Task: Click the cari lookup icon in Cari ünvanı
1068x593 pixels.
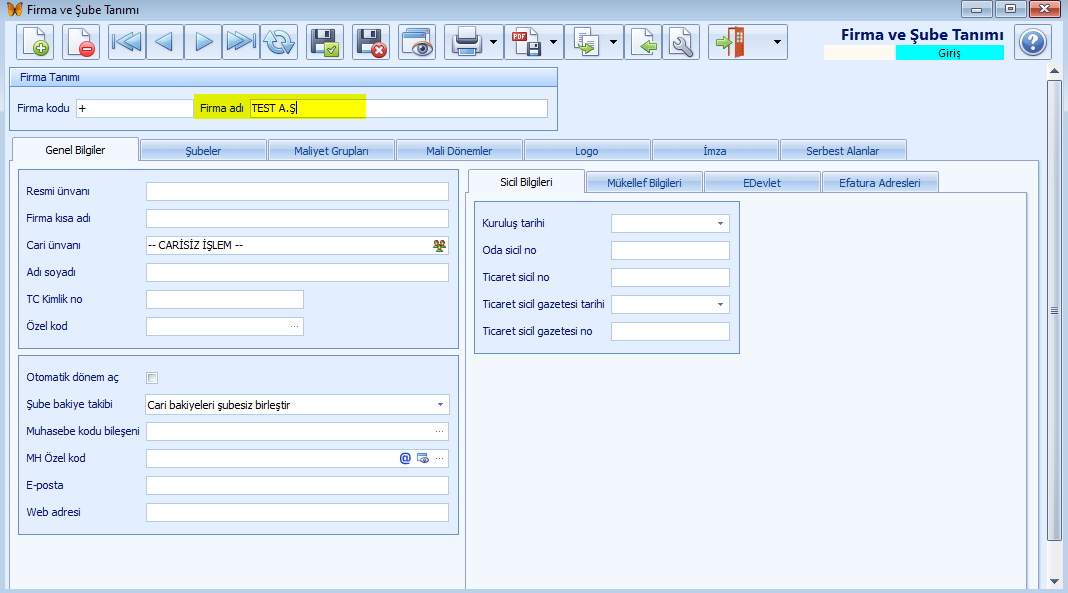Action: click(439, 246)
